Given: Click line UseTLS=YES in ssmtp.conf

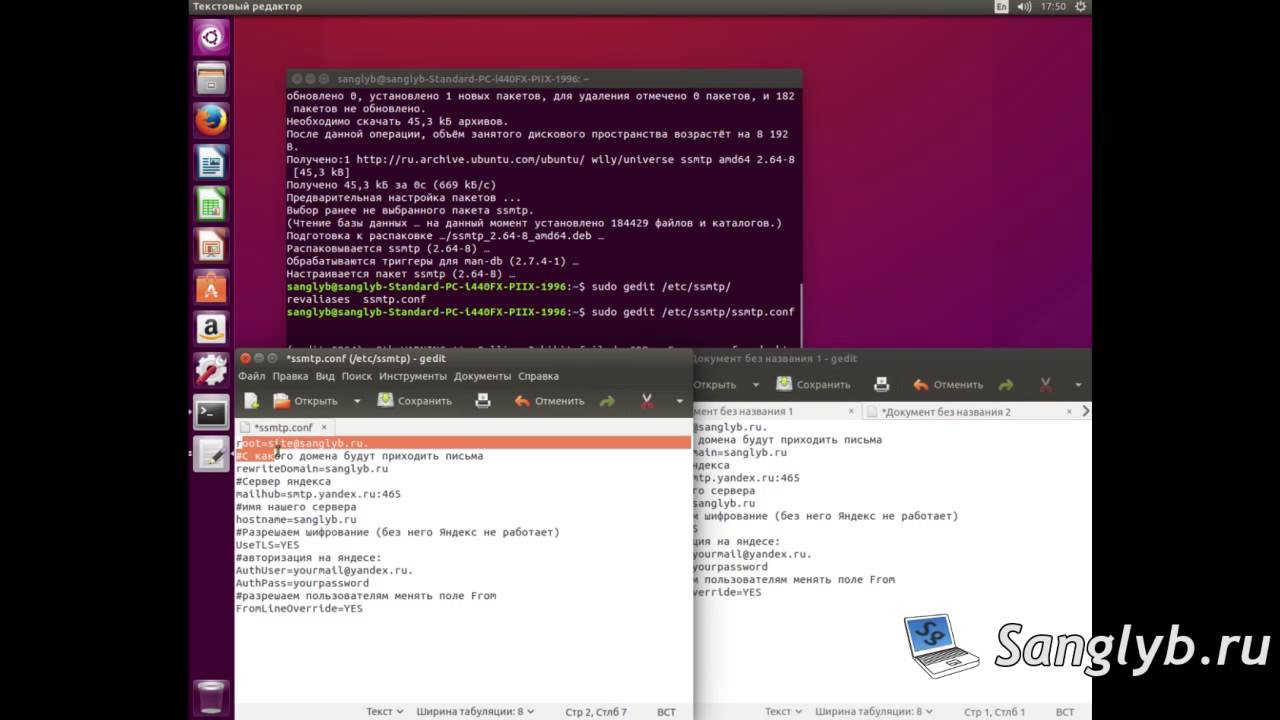Looking at the screenshot, I should [267, 545].
